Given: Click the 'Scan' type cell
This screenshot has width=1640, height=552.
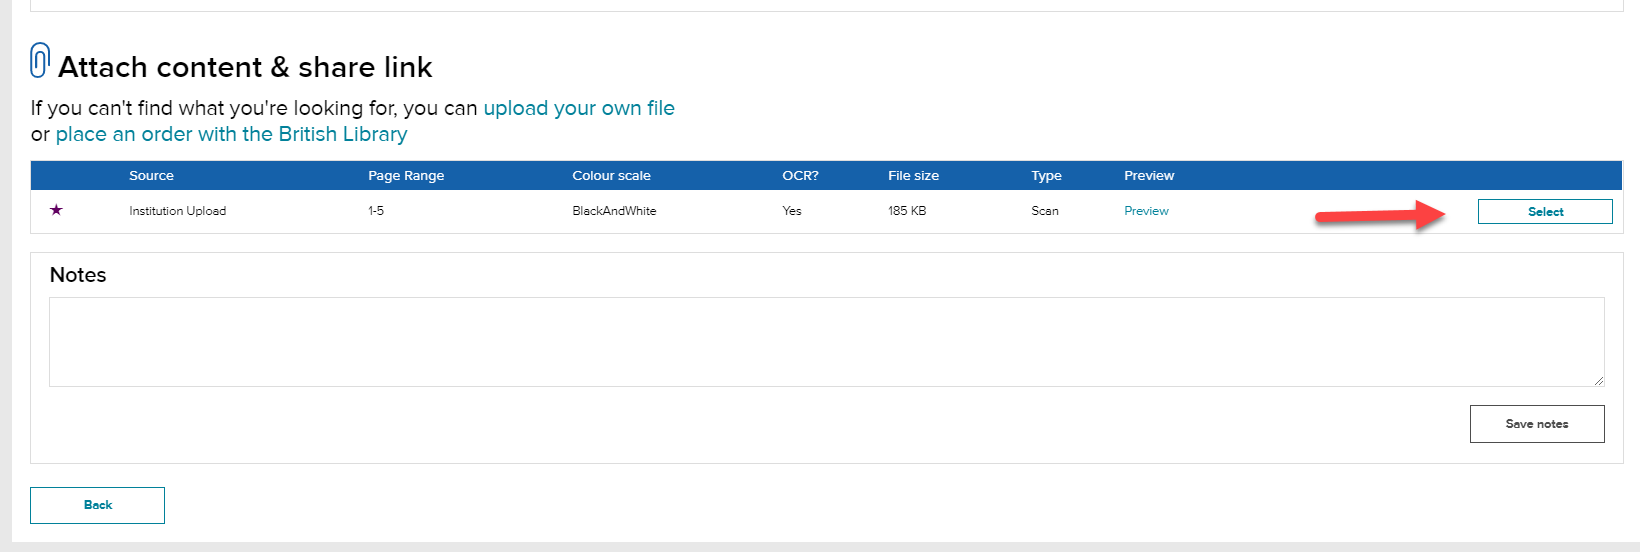Looking at the screenshot, I should (1045, 211).
